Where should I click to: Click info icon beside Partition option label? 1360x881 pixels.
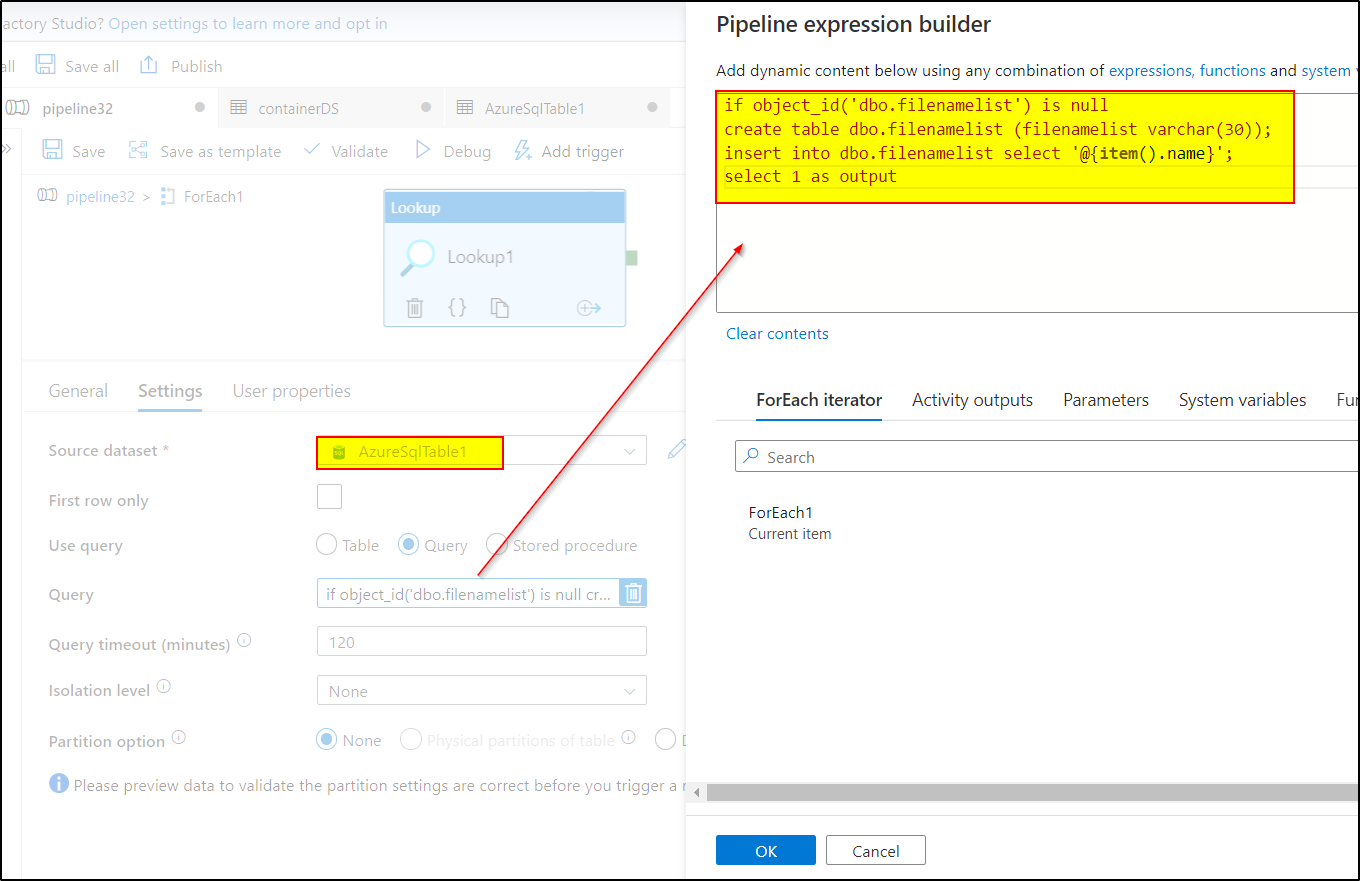tap(179, 738)
